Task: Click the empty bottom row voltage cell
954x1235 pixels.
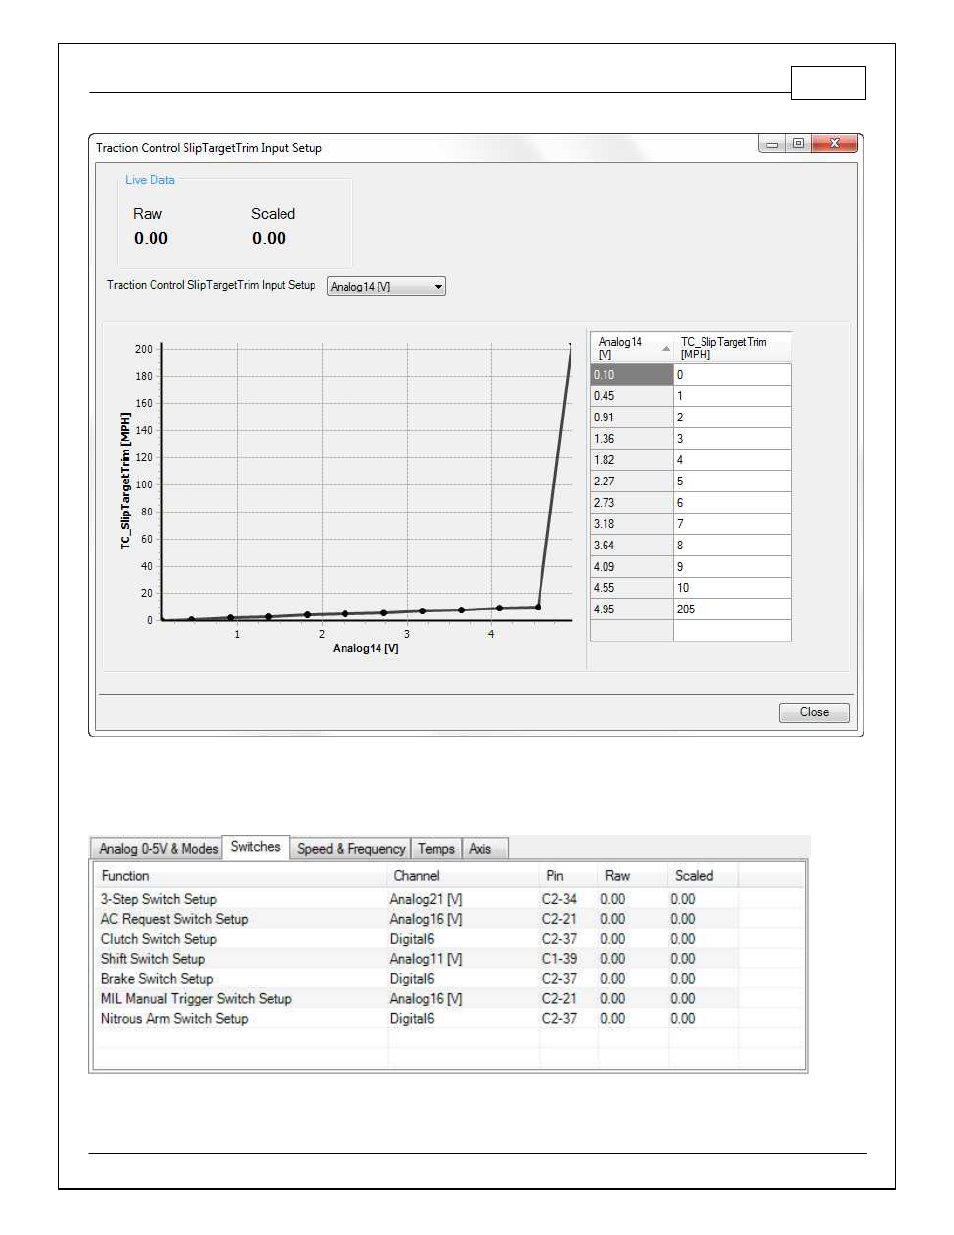Action: pos(632,631)
